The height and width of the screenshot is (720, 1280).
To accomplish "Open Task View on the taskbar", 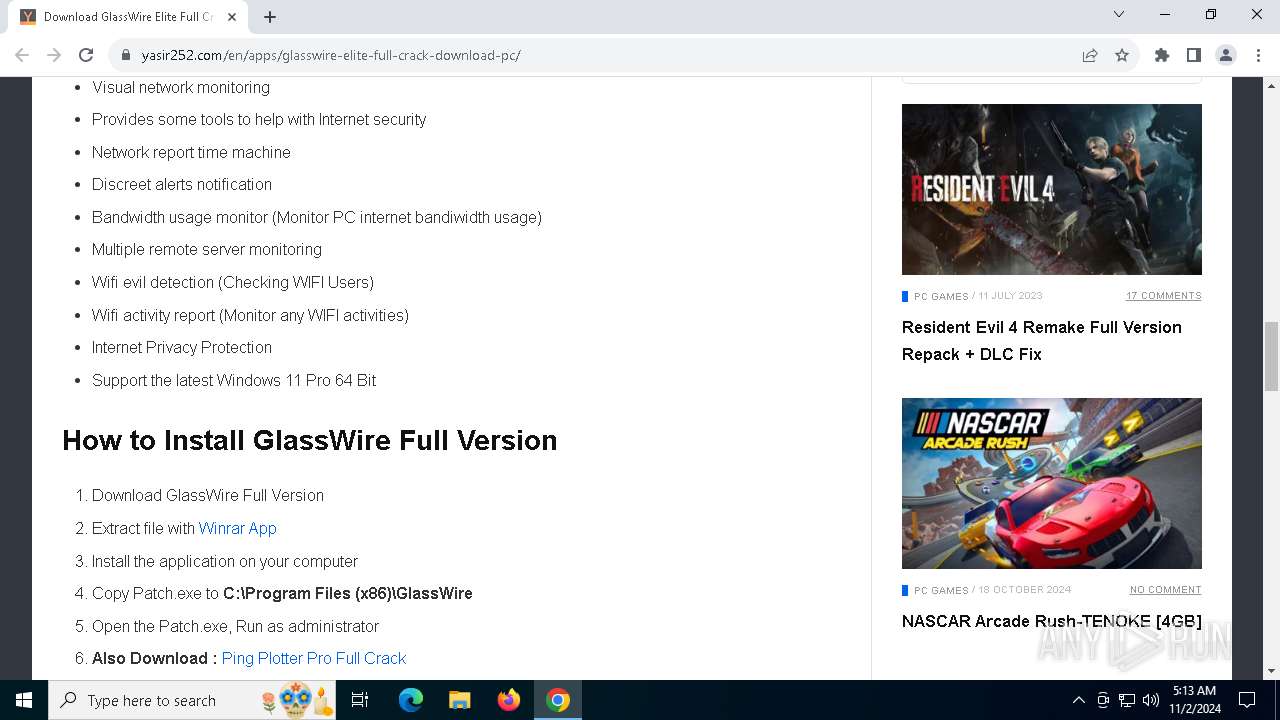I will (x=360, y=700).
